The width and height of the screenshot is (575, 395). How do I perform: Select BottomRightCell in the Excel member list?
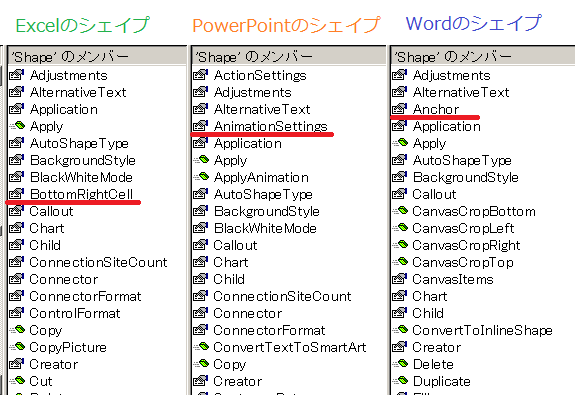81,194
